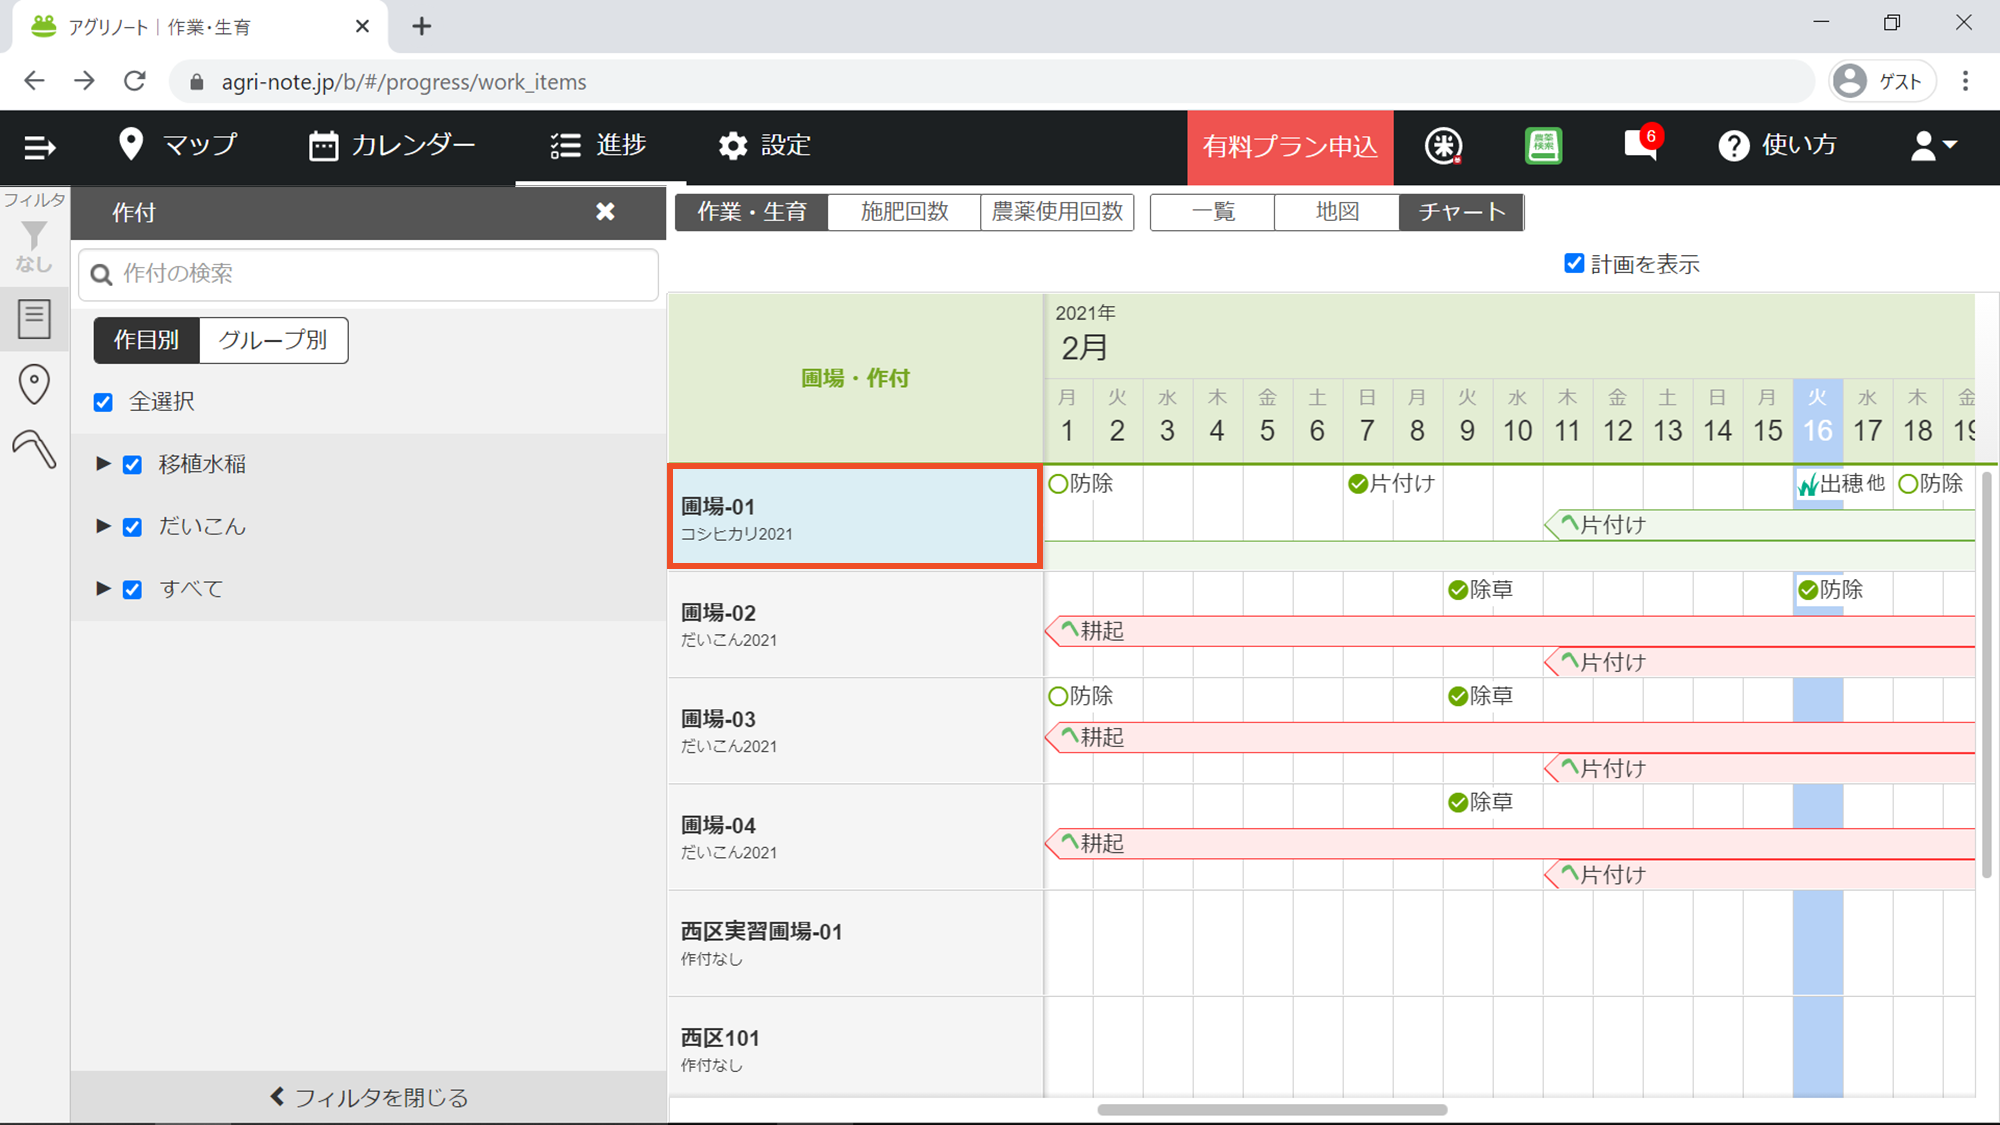This screenshot has width=2000, height=1125.
Task: Select the sickle work icon in sidebar
Action: 34,449
